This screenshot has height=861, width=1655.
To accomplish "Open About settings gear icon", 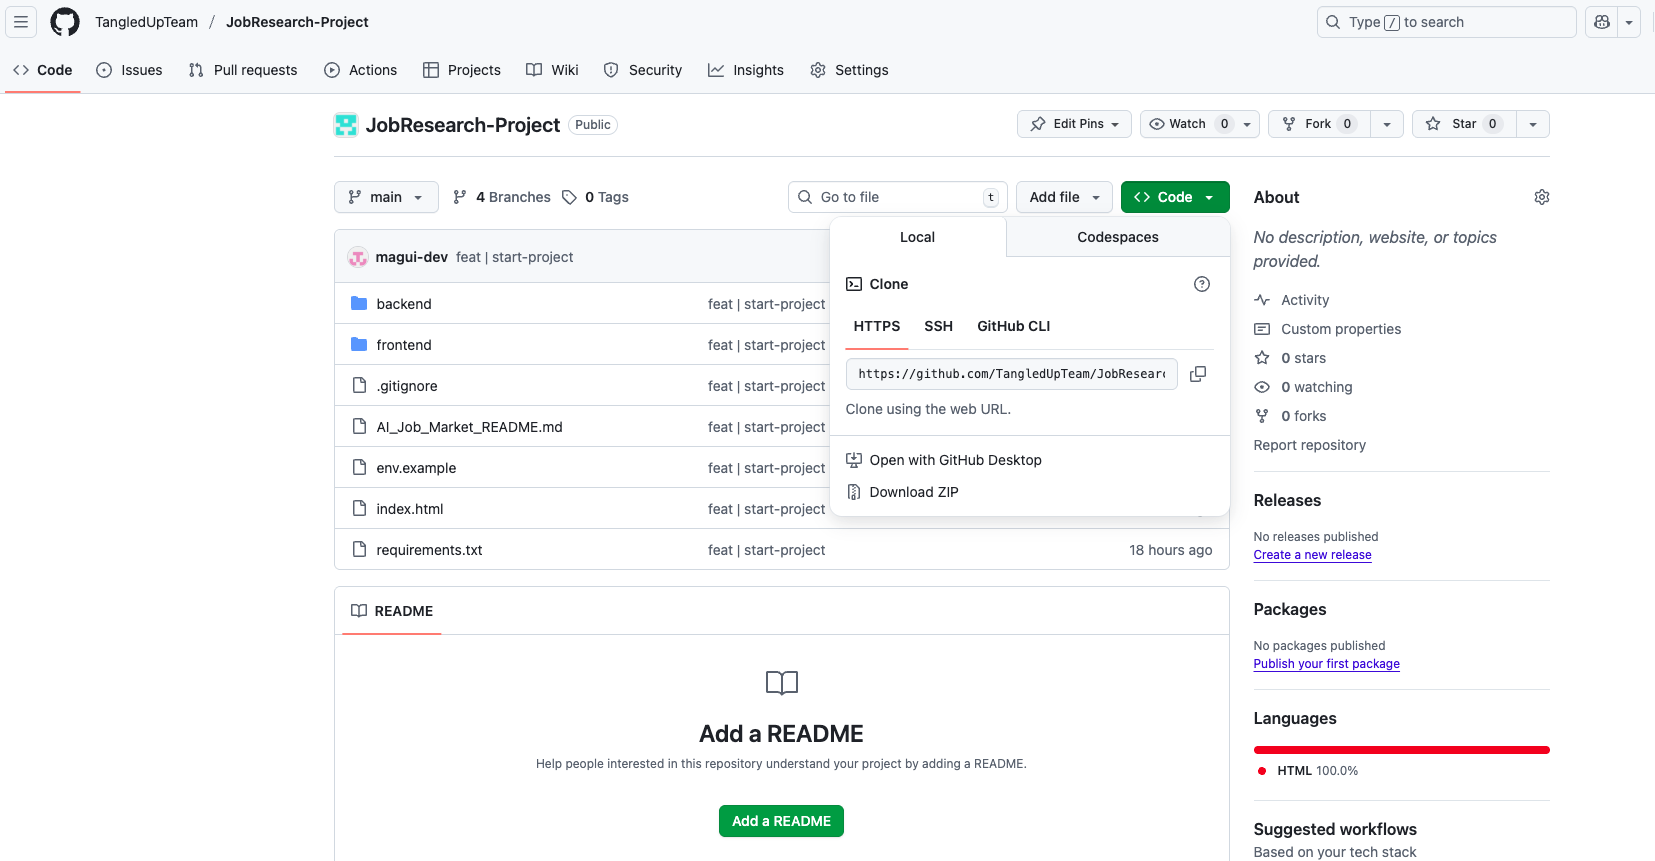I will tap(1542, 197).
